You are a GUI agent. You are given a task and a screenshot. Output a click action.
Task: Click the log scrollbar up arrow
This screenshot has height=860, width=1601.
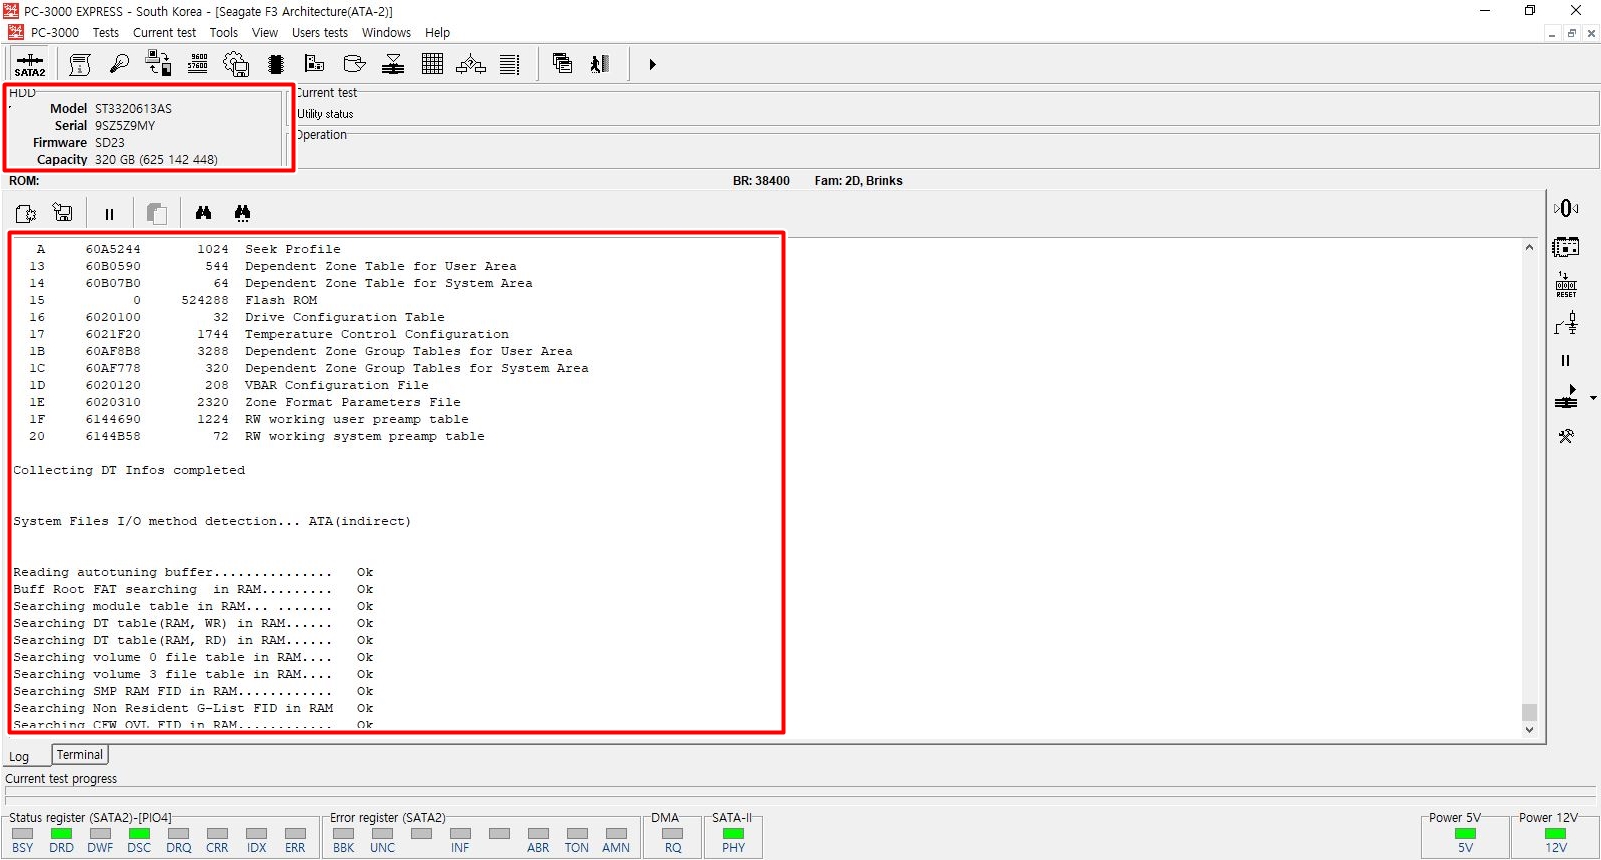click(1529, 247)
